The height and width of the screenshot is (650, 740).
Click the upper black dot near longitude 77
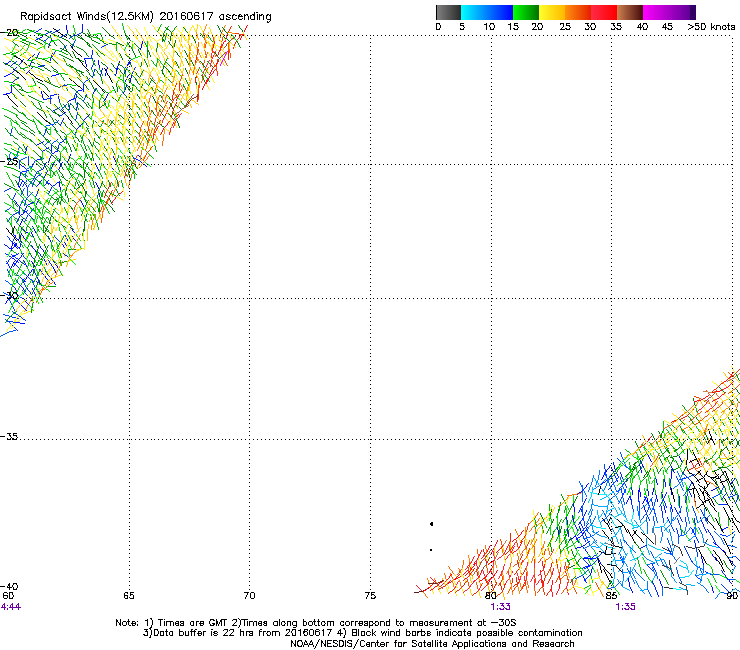coord(431,524)
